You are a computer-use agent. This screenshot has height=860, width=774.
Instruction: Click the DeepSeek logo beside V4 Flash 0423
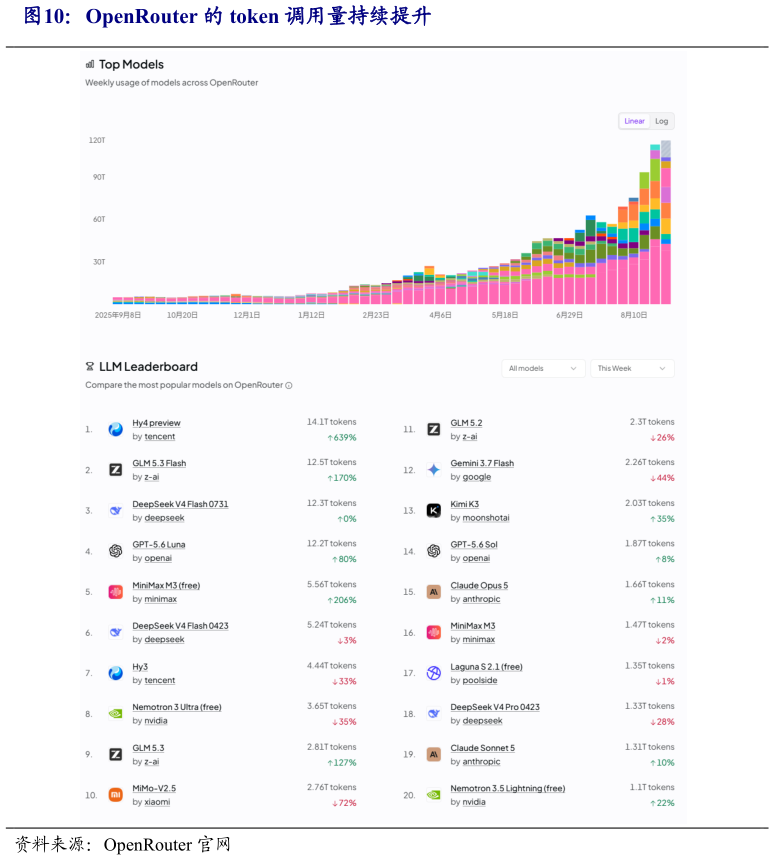[115, 632]
